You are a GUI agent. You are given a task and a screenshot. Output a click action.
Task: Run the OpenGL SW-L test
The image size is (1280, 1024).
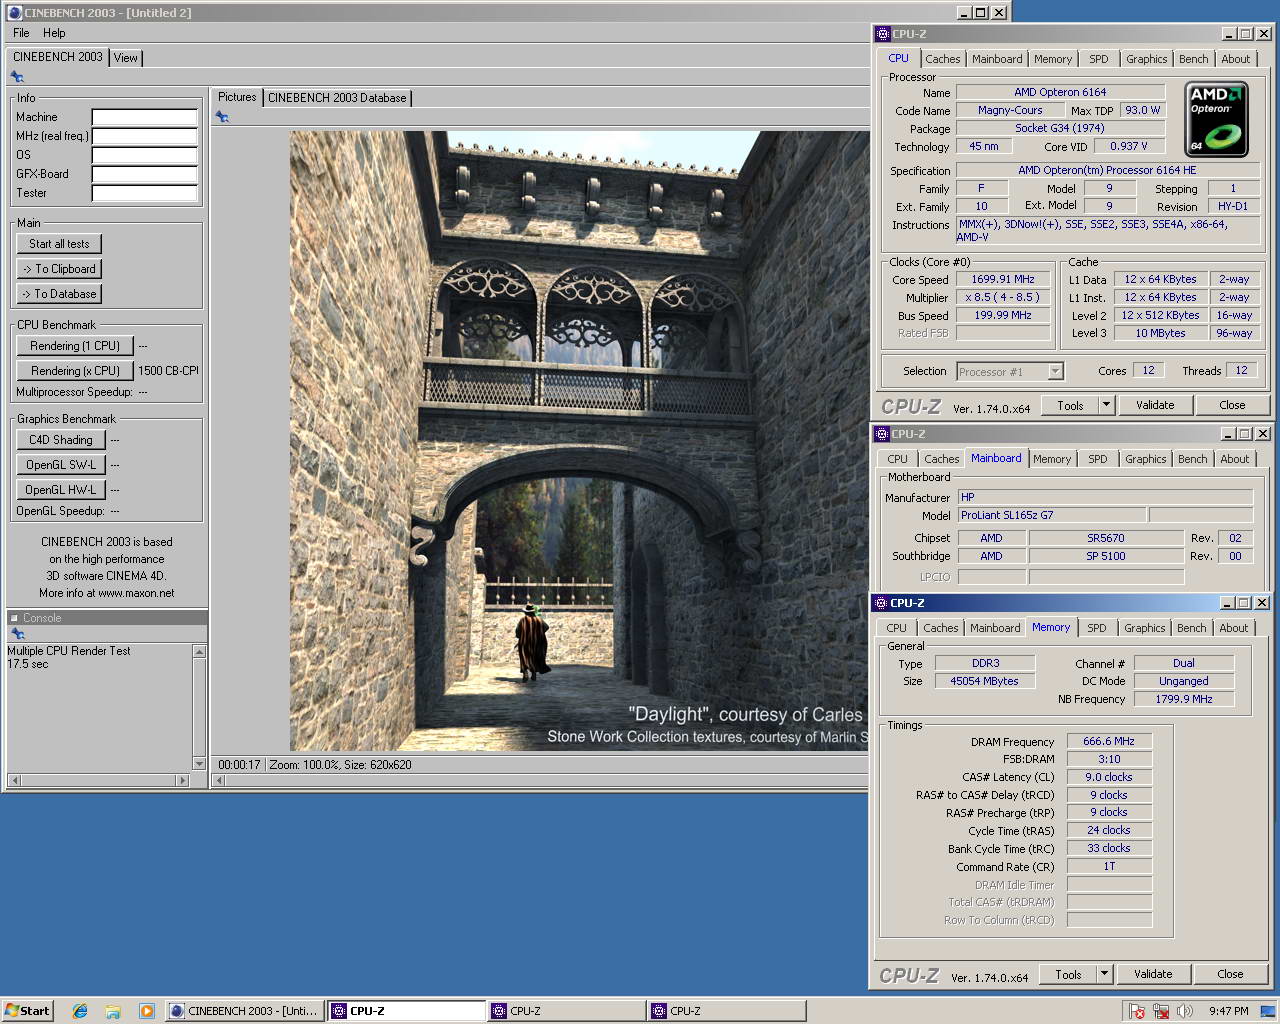(61, 465)
